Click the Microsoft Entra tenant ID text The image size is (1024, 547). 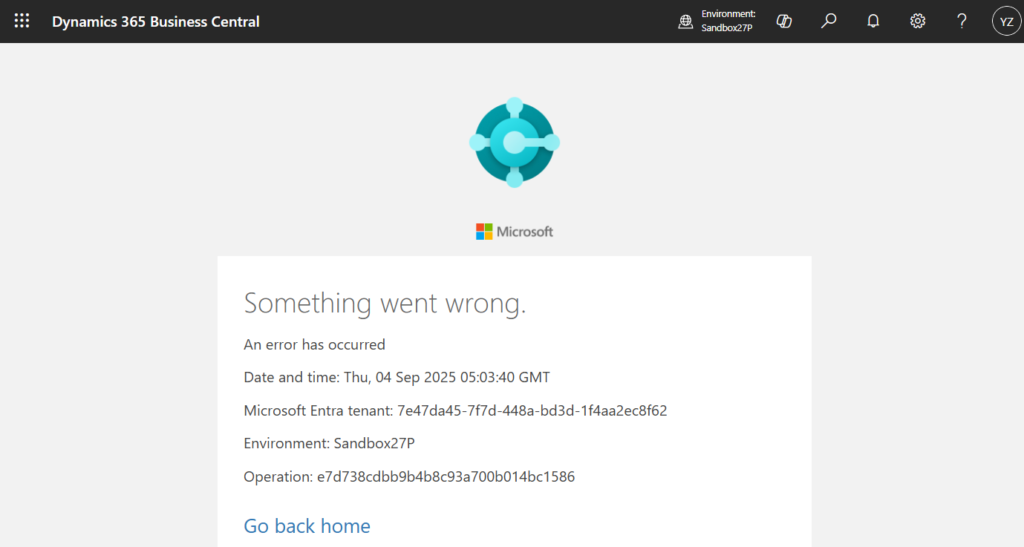(x=531, y=411)
